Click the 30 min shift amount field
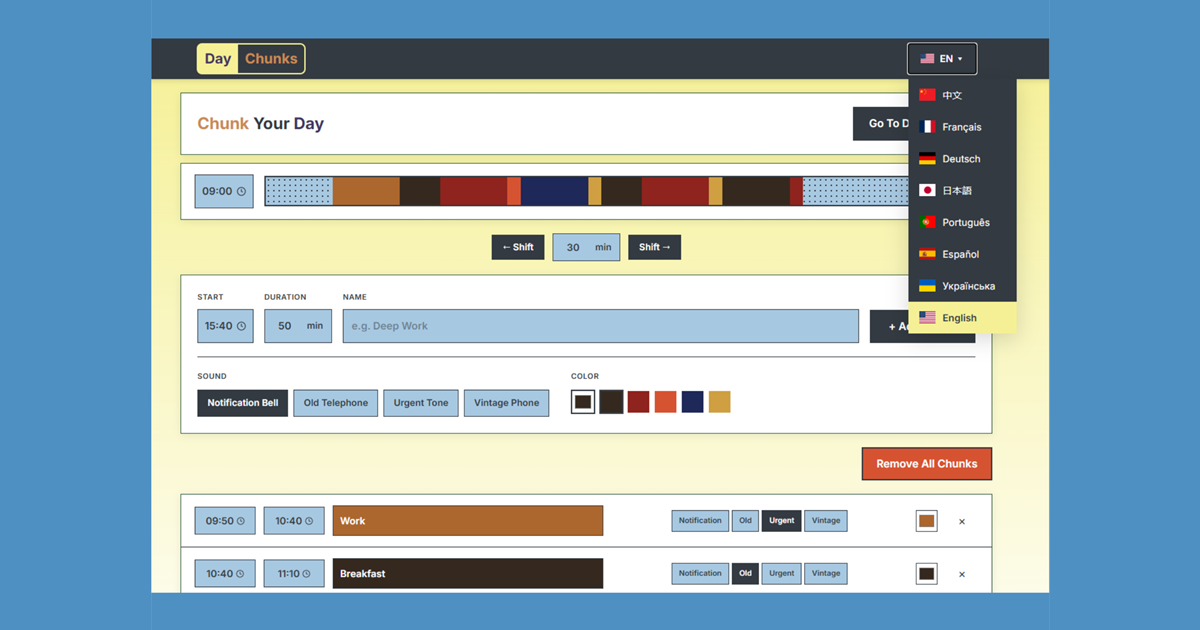The width and height of the screenshot is (1200, 630). tap(586, 247)
